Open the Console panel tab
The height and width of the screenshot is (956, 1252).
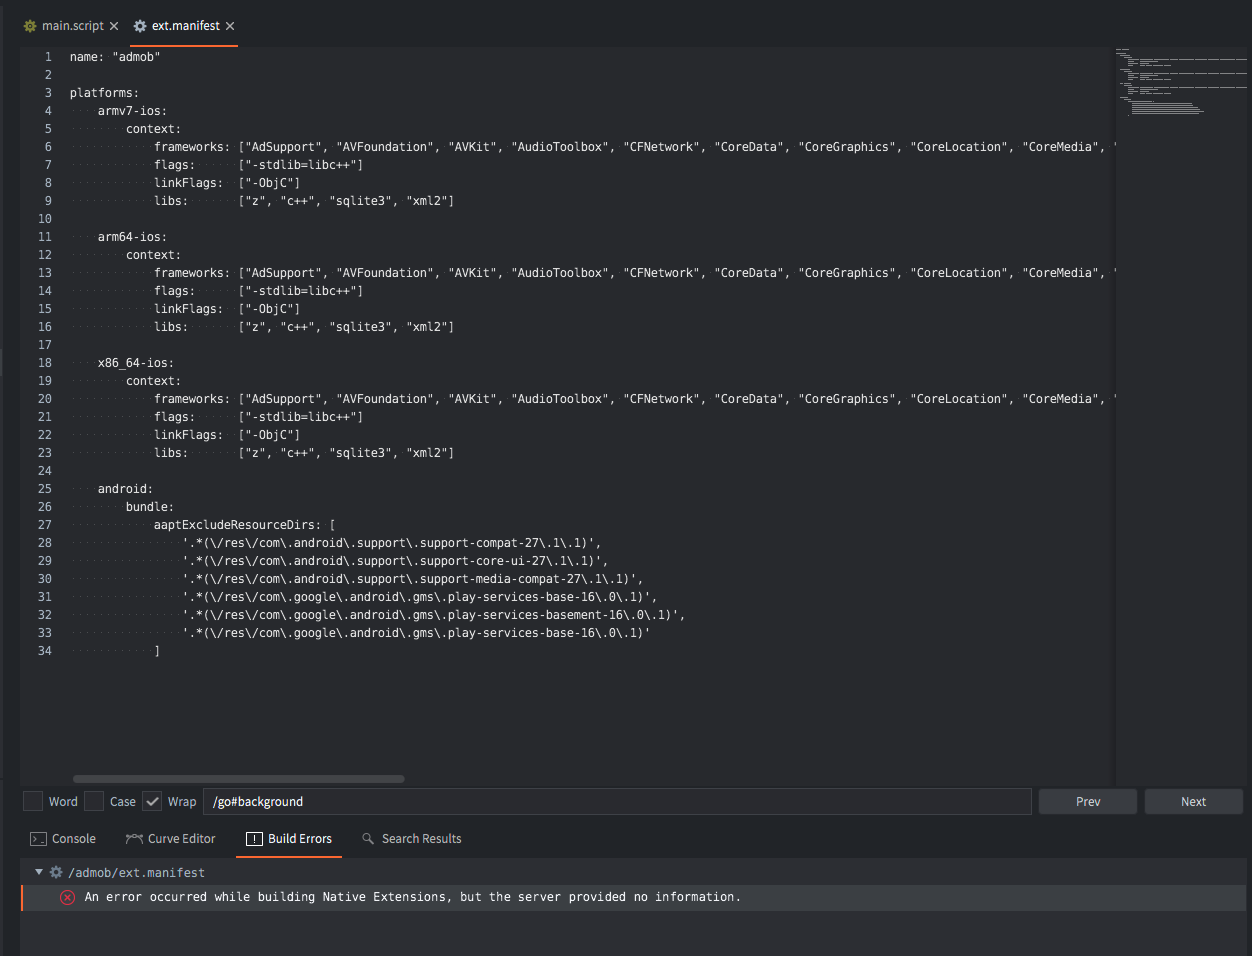point(63,839)
